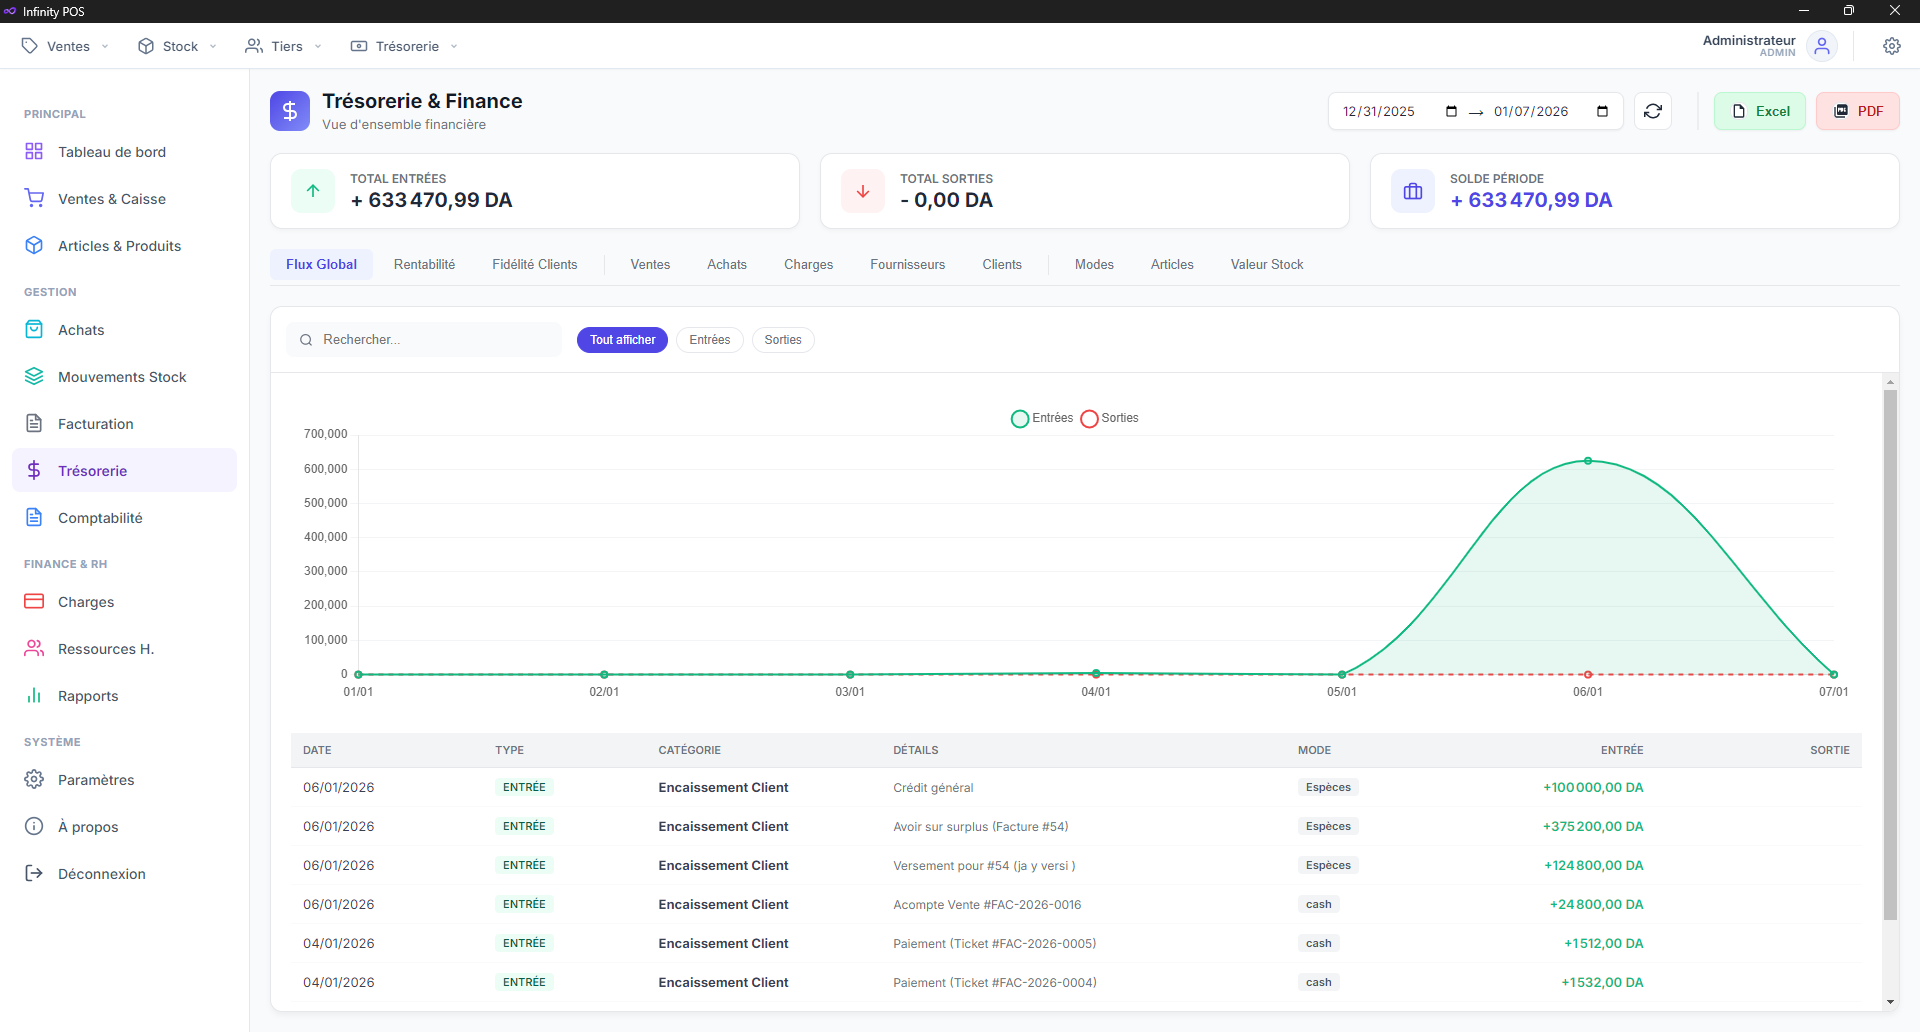This screenshot has height=1032, width=1920.
Task: Filter list with Entrées pill
Action: 709,340
